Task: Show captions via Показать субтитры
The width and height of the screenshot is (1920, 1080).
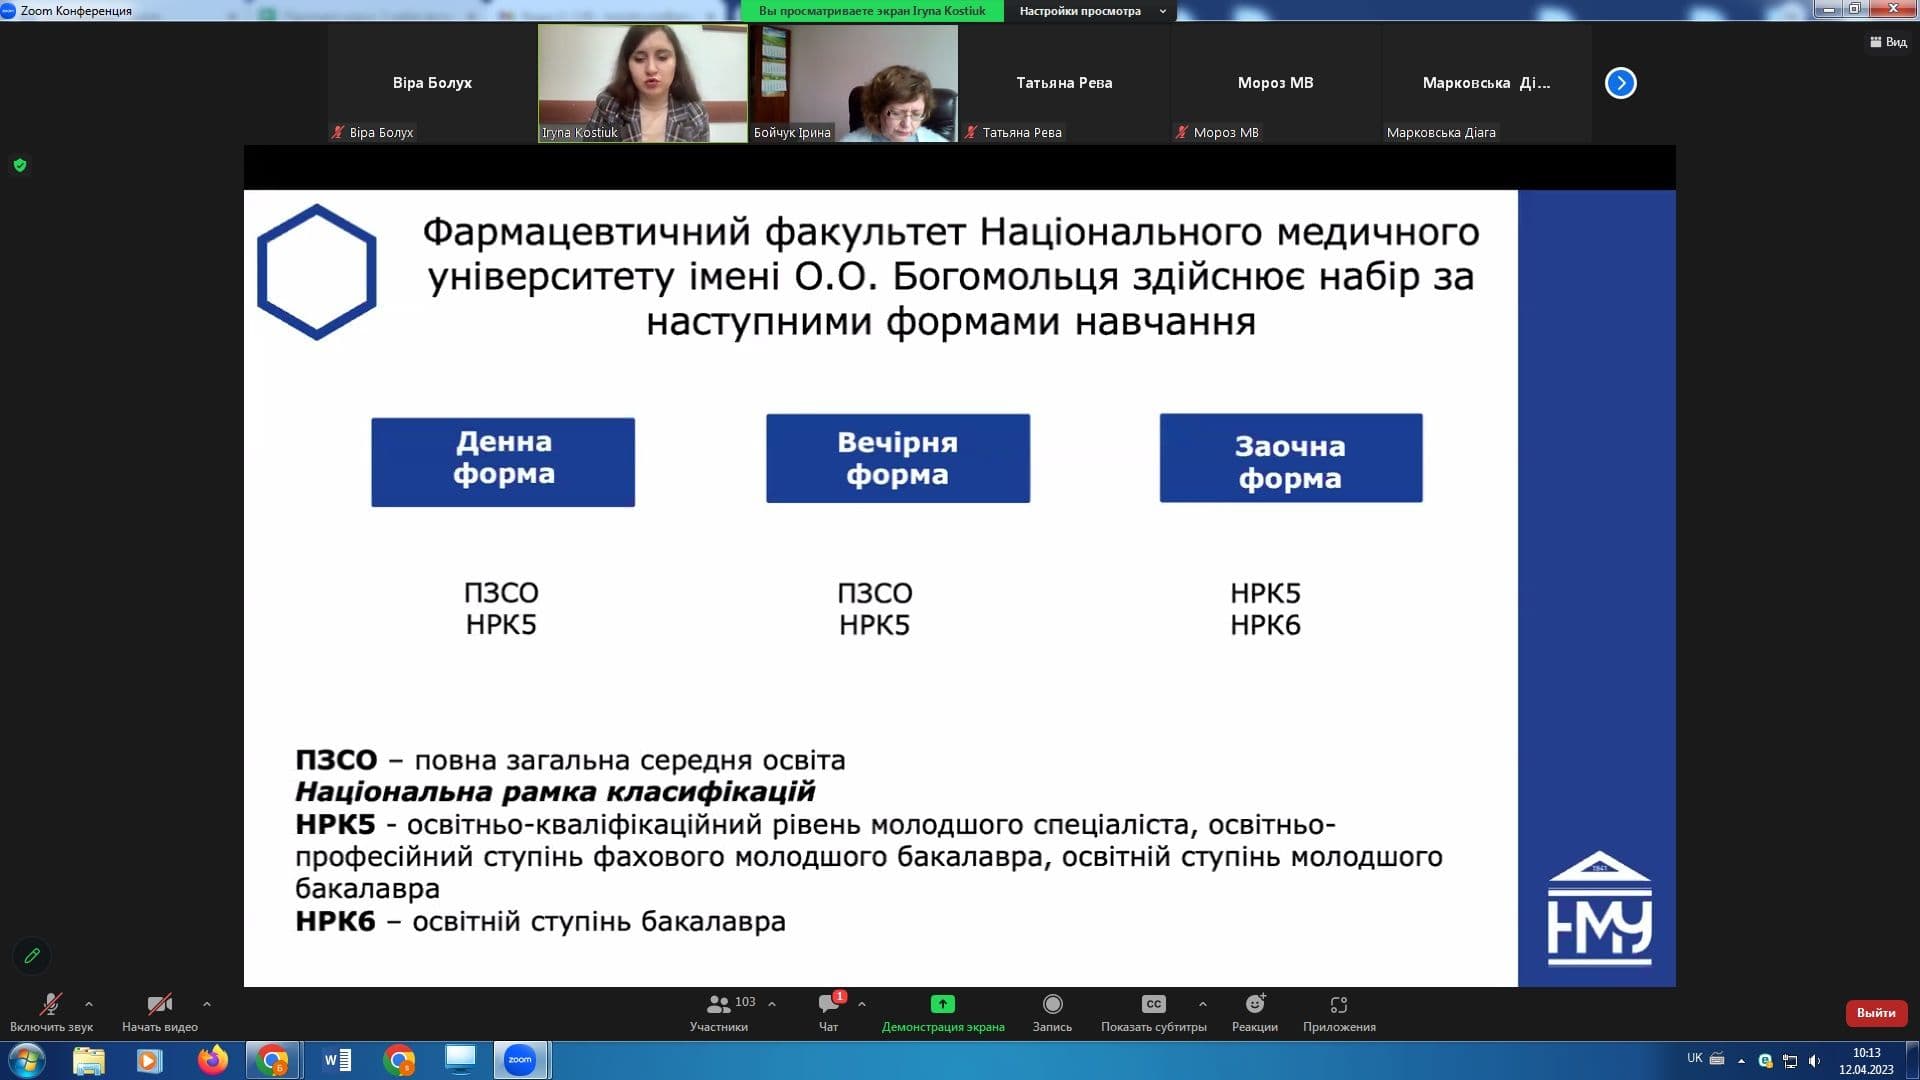Action: click(x=1153, y=1013)
